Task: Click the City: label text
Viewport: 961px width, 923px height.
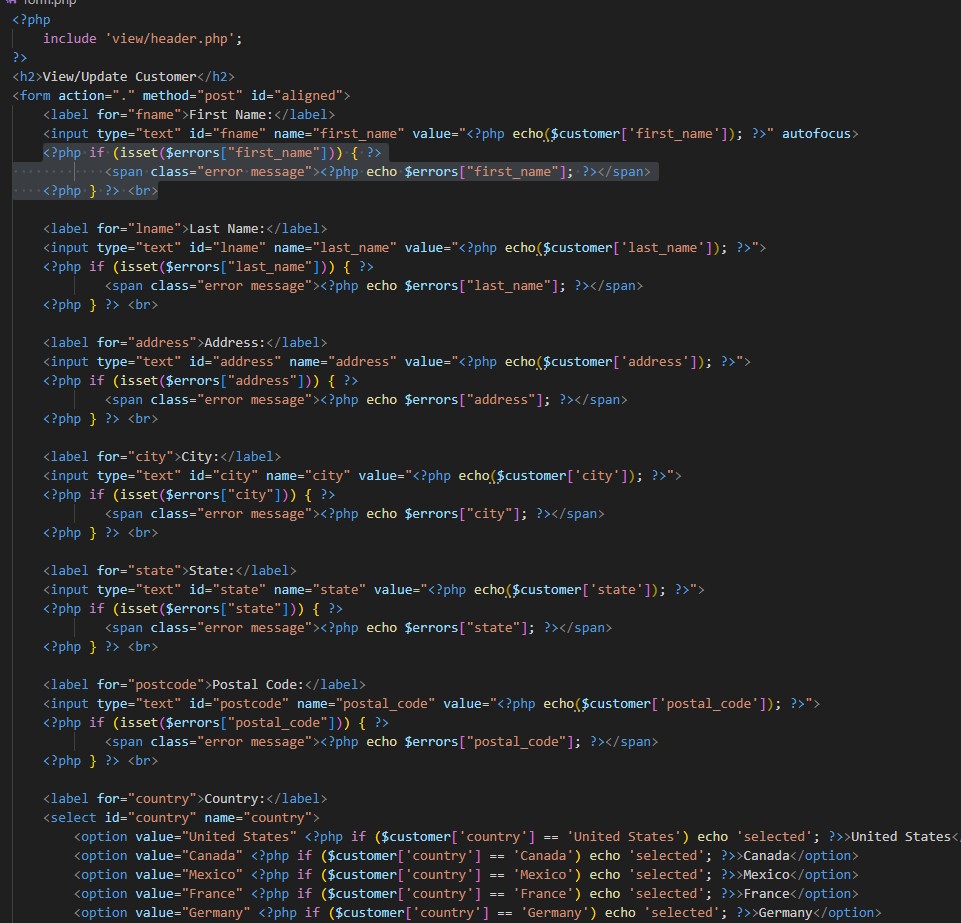Action: (x=200, y=457)
